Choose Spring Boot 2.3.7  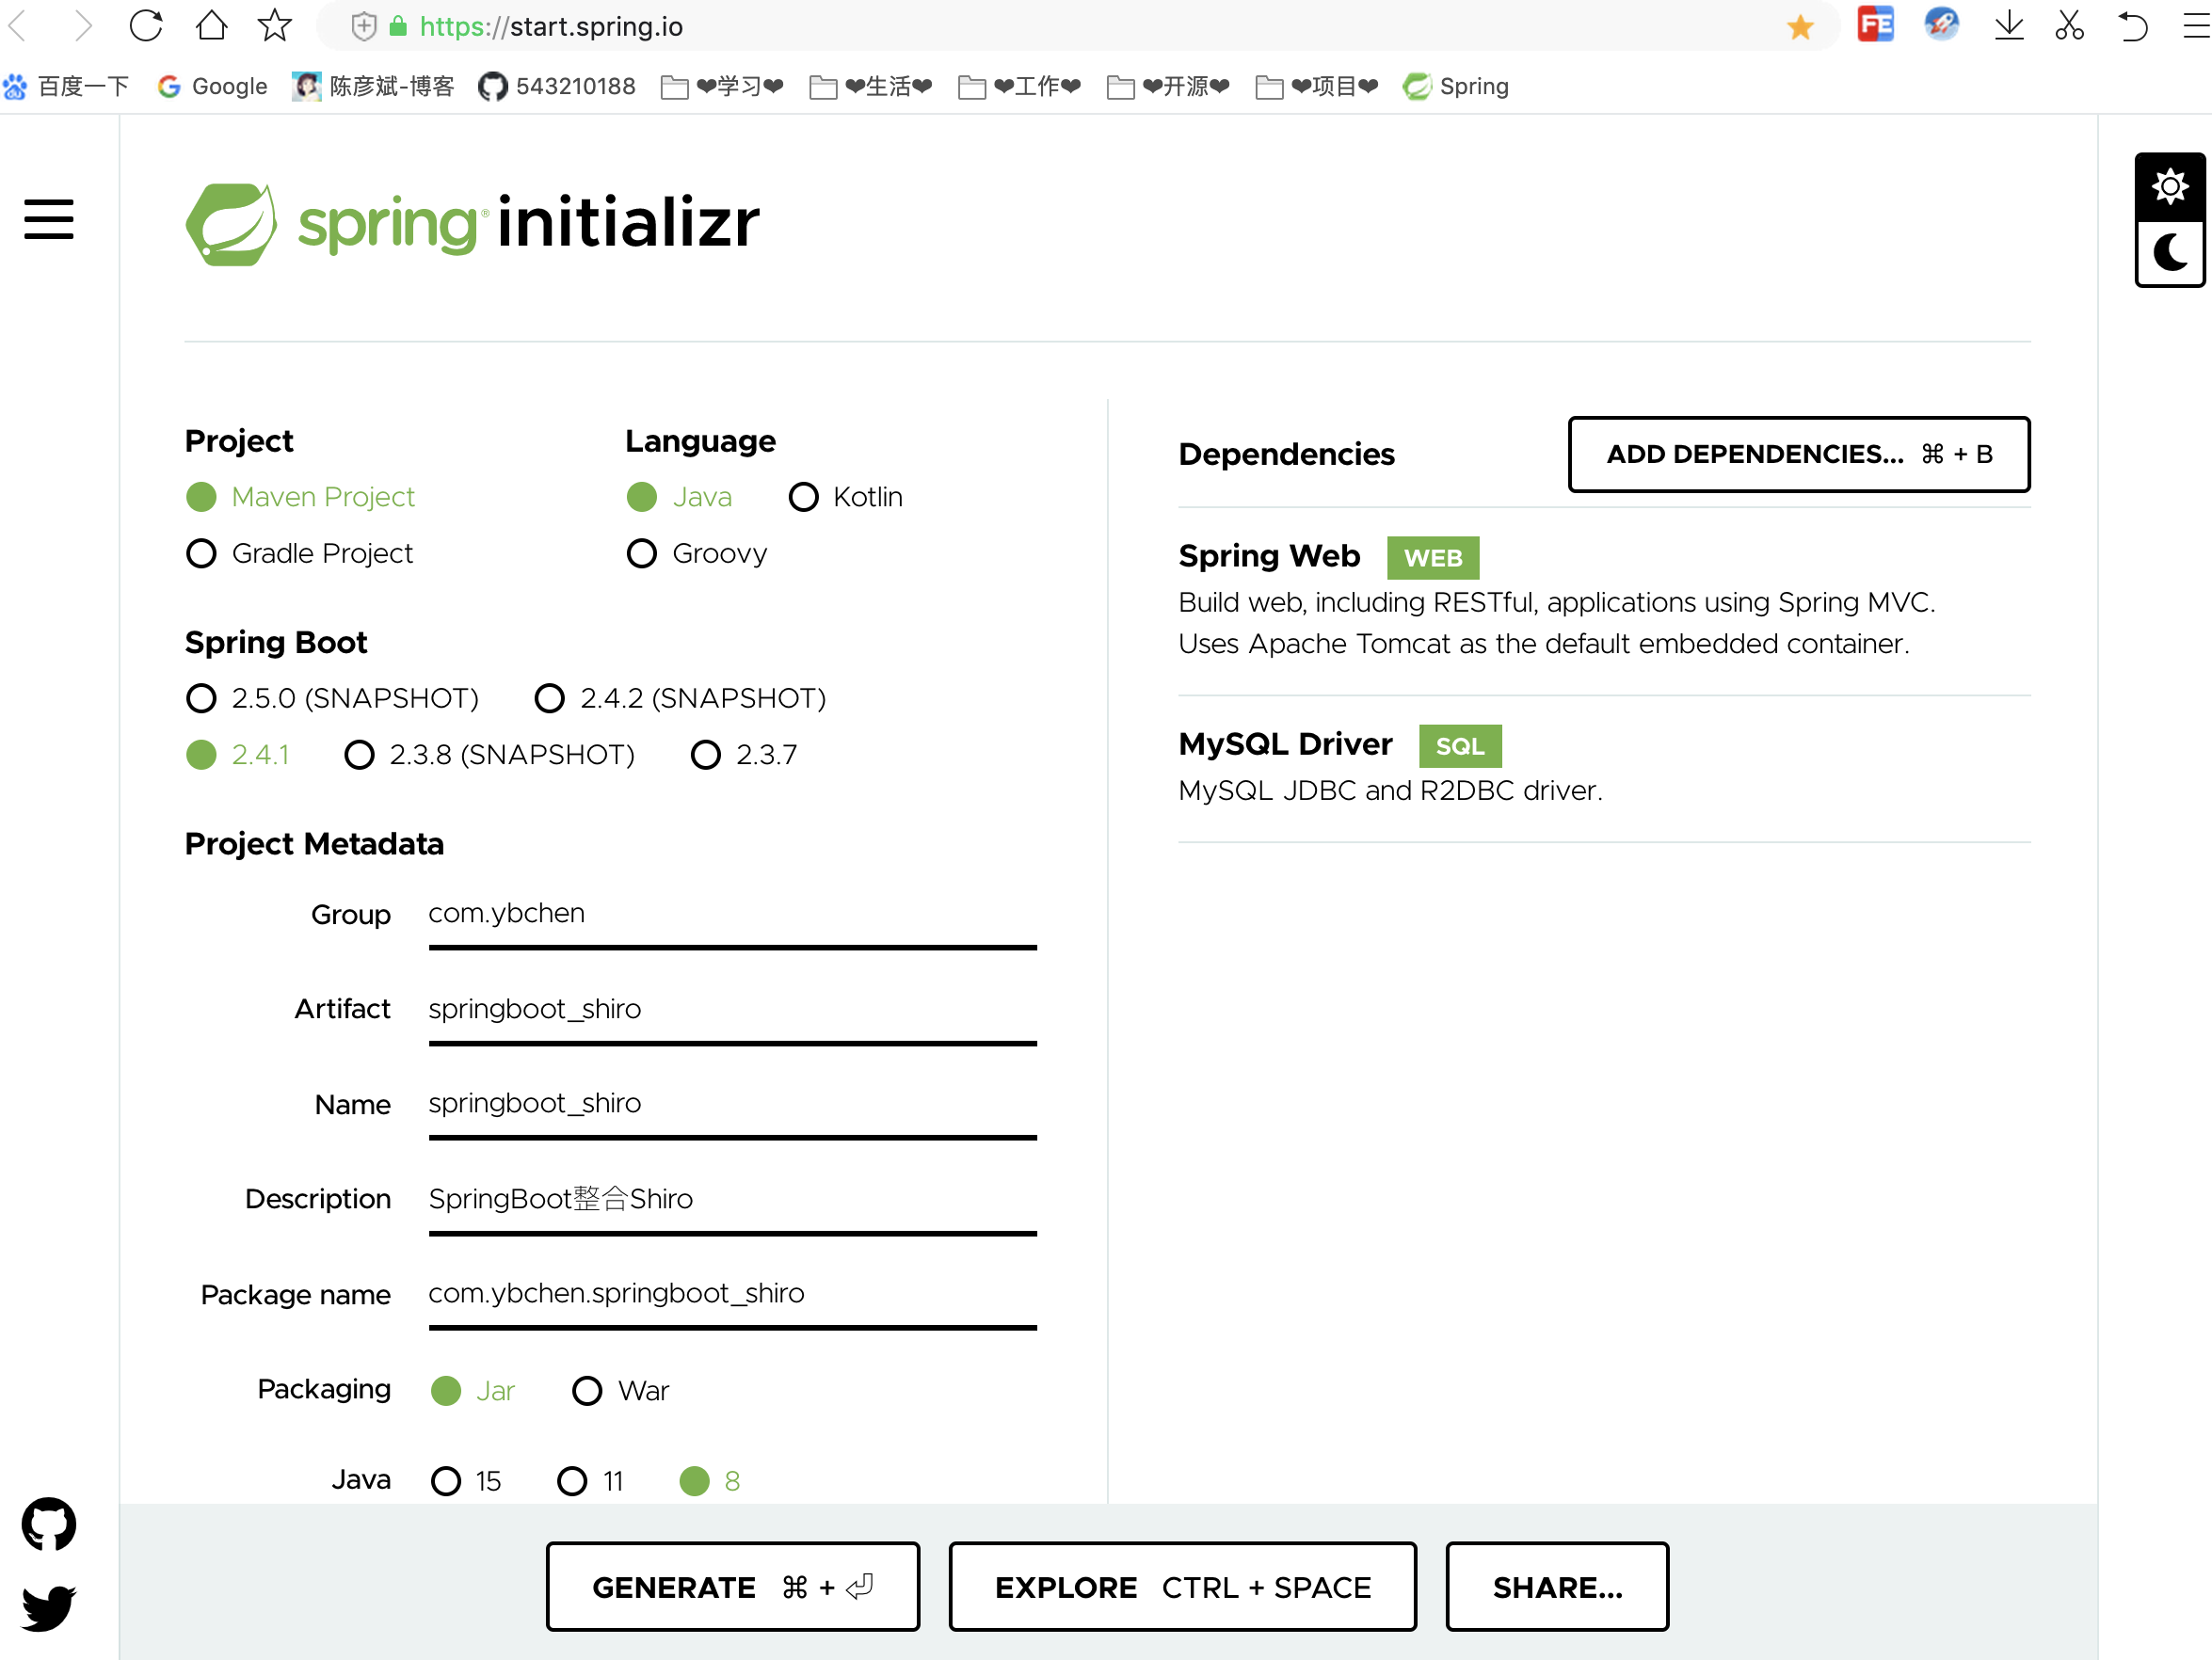745,754
